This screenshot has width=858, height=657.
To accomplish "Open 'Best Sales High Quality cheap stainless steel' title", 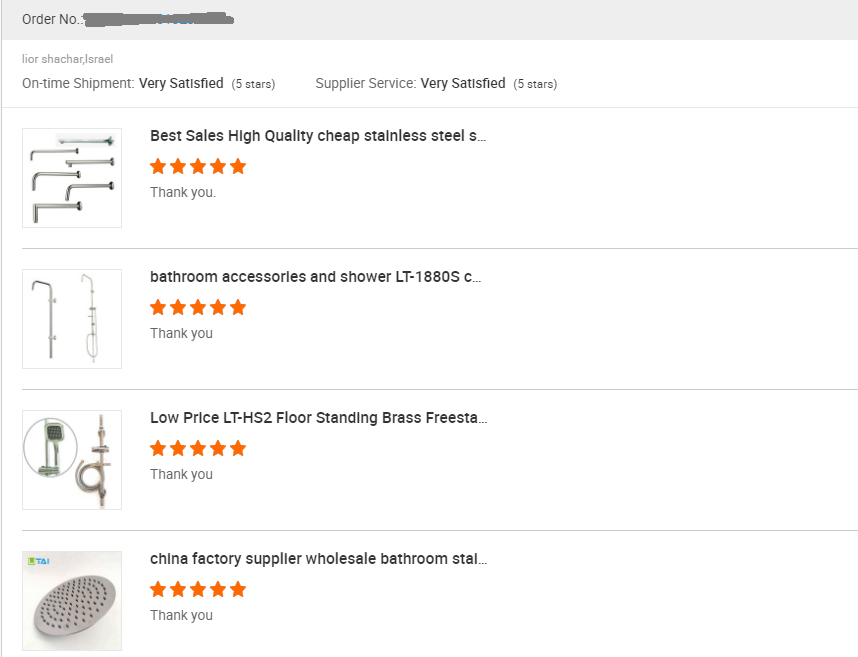I will (x=318, y=136).
